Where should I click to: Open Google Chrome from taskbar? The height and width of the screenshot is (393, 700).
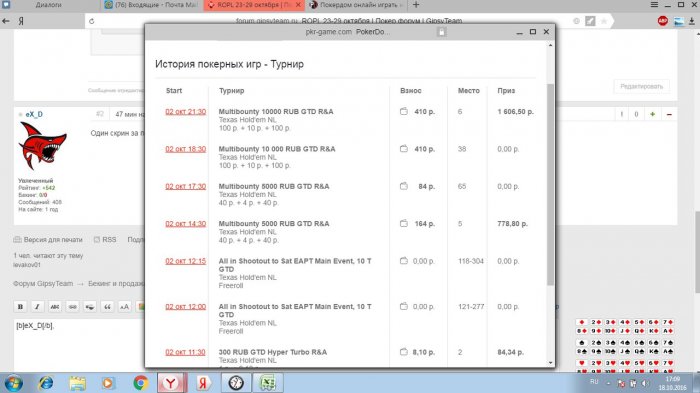click(x=141, y=383)
